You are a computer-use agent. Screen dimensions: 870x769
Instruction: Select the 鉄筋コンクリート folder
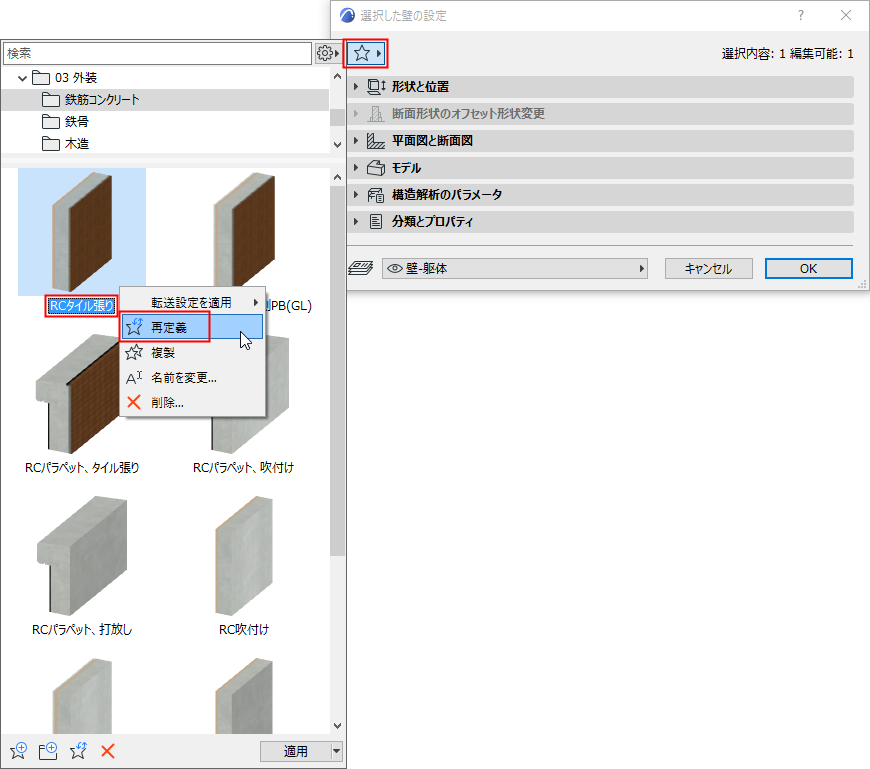click(x=165, y=100)
